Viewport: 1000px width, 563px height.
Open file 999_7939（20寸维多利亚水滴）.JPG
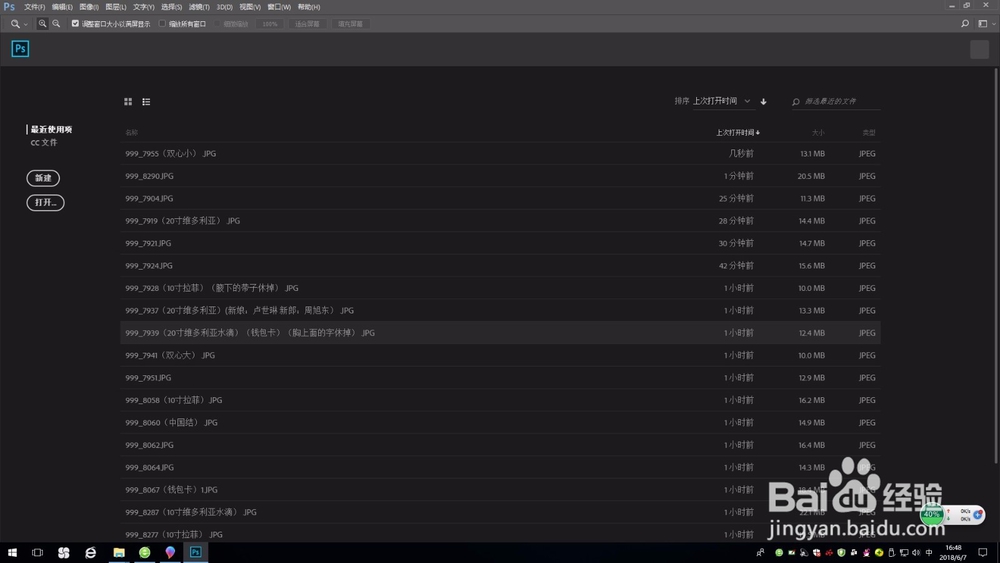pos(500,333)
